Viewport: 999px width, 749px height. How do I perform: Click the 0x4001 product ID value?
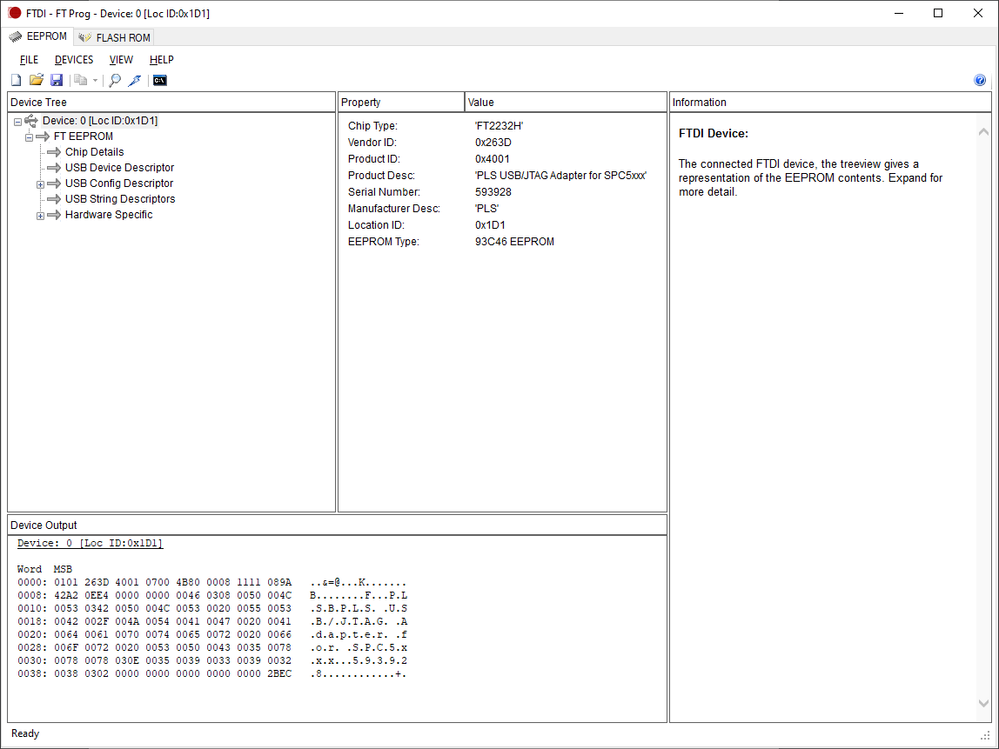(492, 159)
